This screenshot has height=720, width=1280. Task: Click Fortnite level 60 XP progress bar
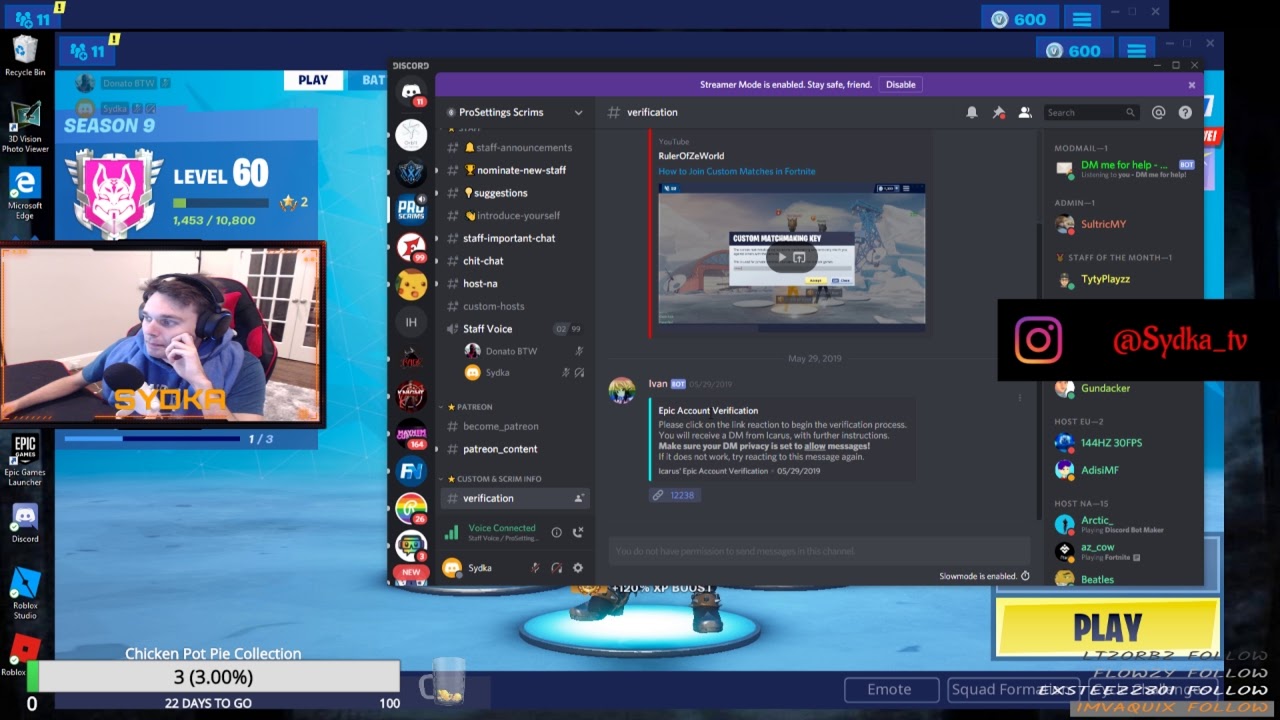pyautogui.click(x=220, y=203)
